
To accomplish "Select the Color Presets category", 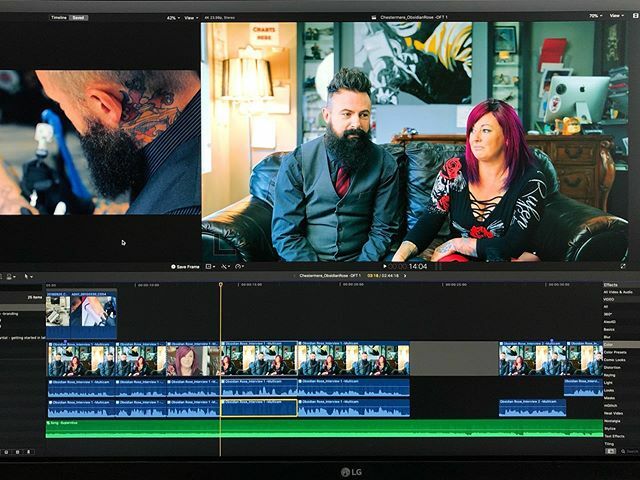I will point(615,352).
